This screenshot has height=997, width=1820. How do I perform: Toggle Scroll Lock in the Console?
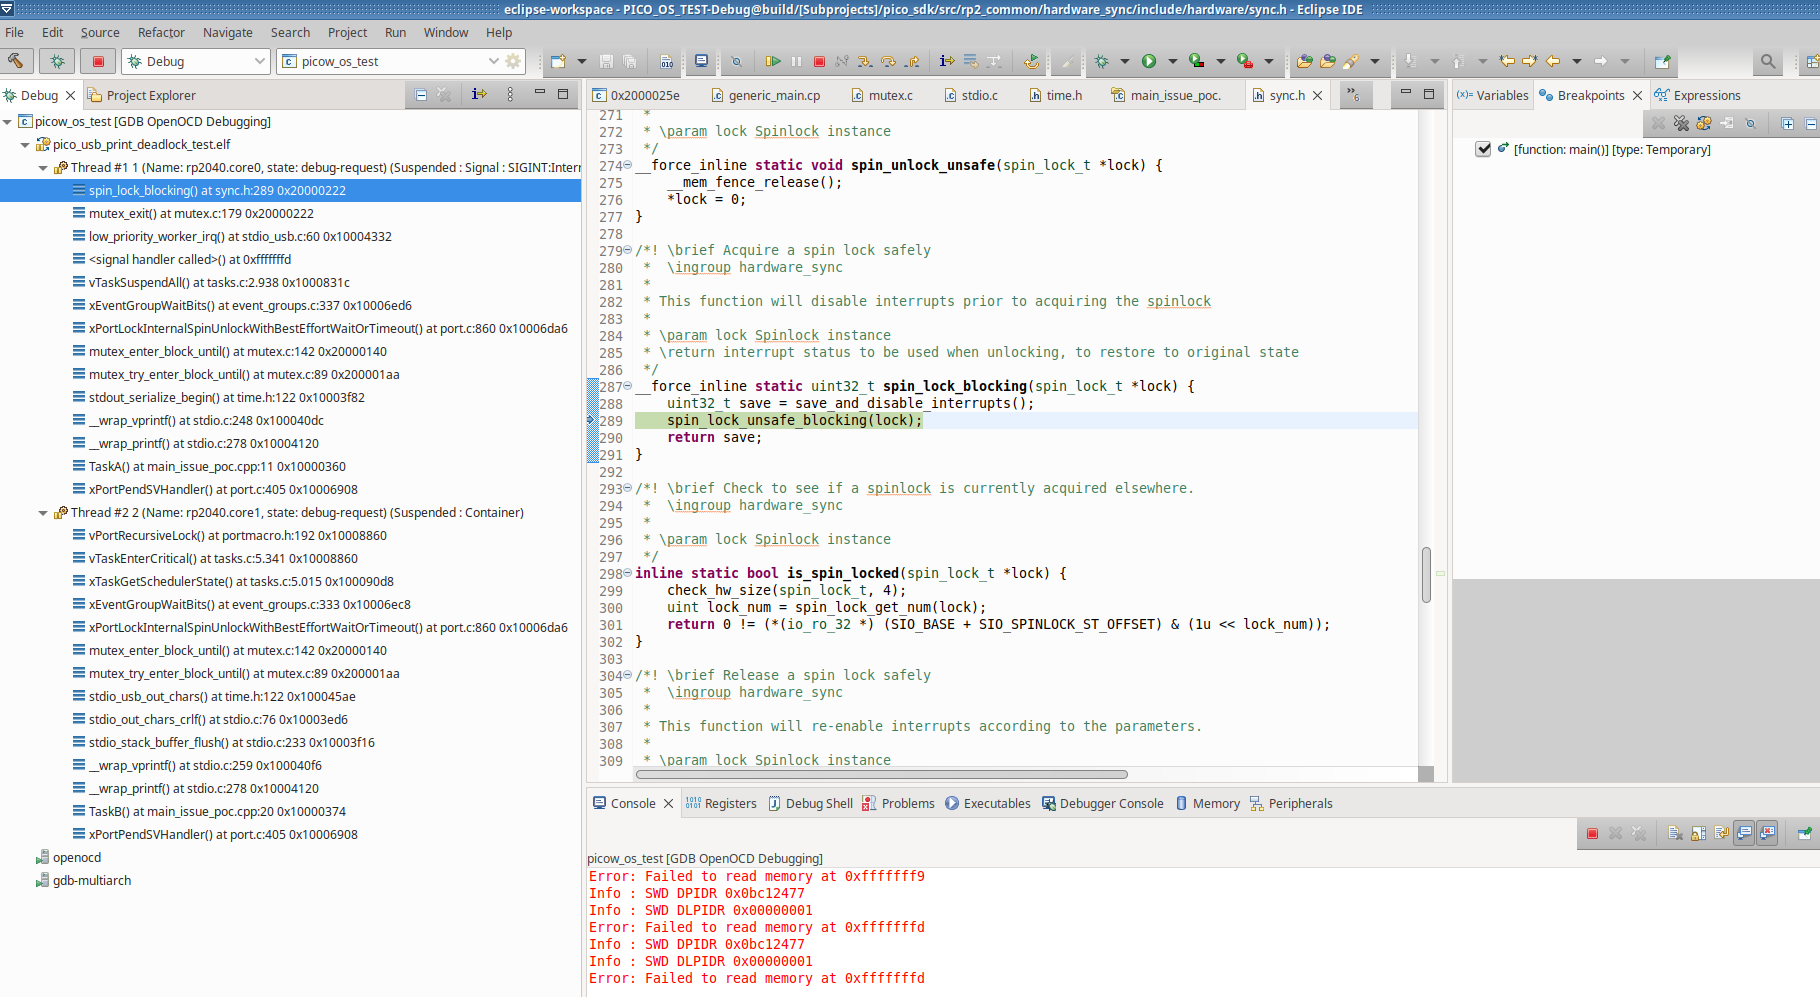(x=1698, y=832)
